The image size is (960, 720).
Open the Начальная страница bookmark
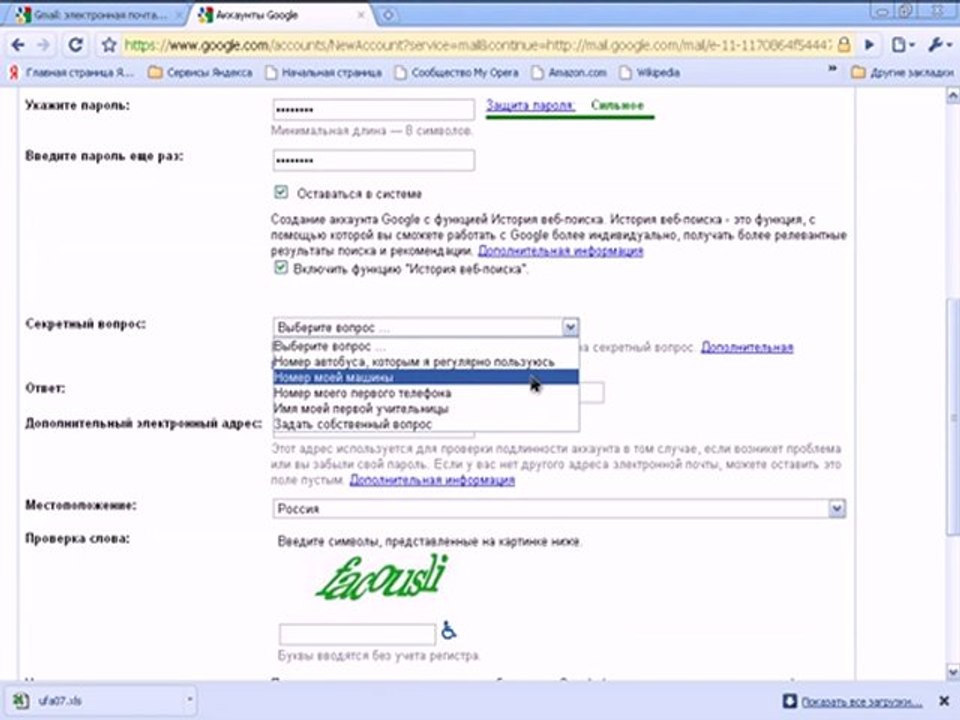[x=323, y=72]
